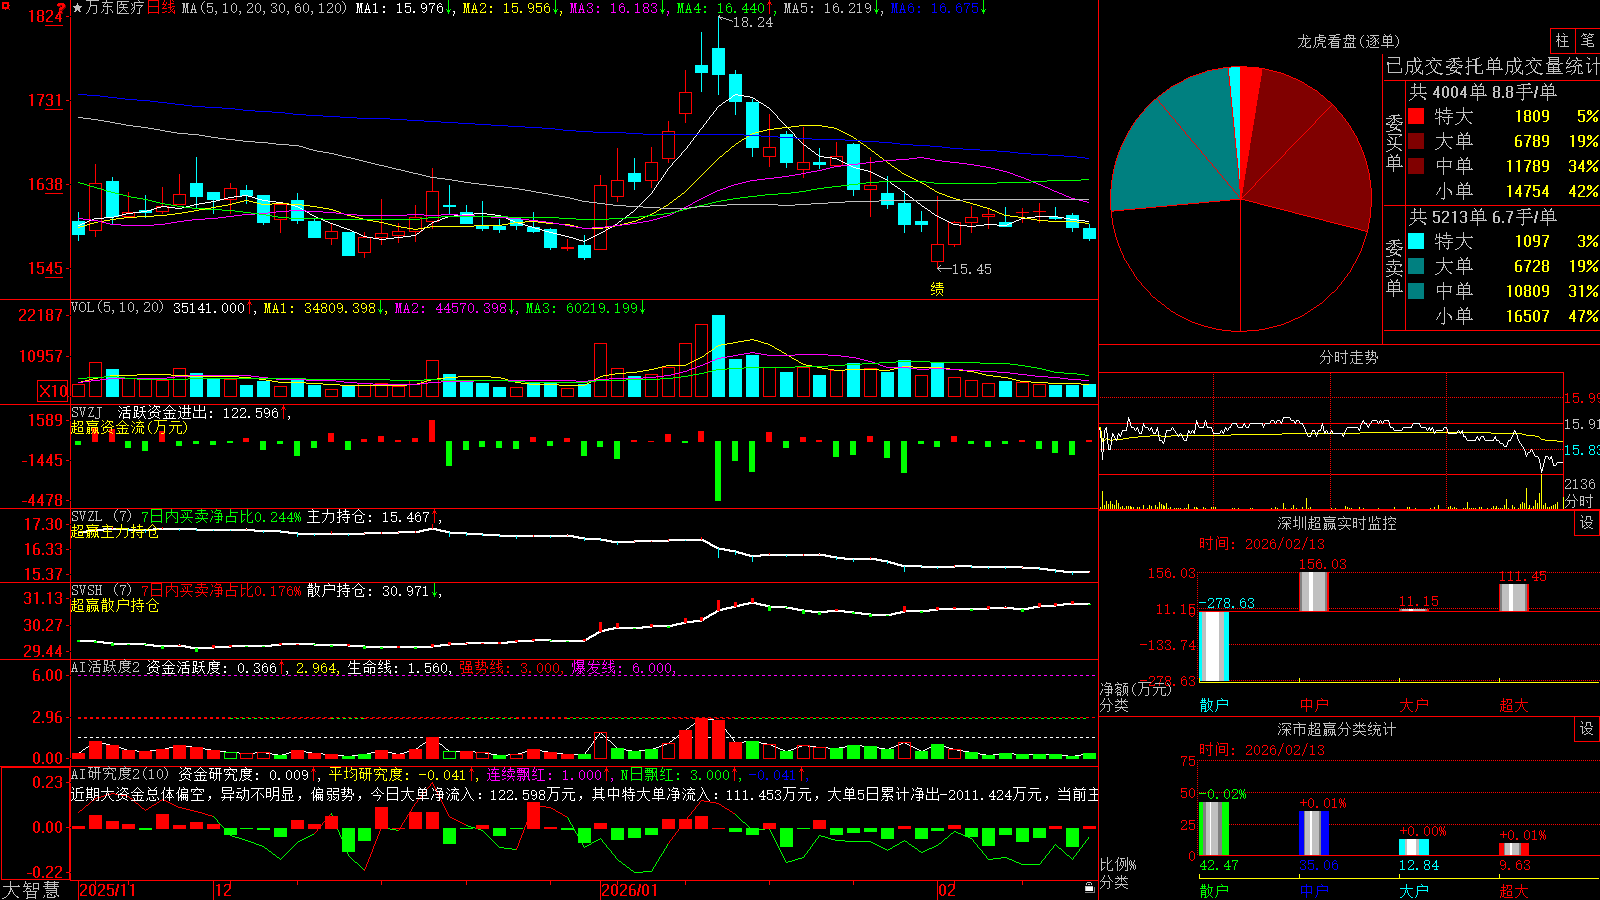Click the 深圳超赢实时监控 panel title

click(x=1336, y=523)
